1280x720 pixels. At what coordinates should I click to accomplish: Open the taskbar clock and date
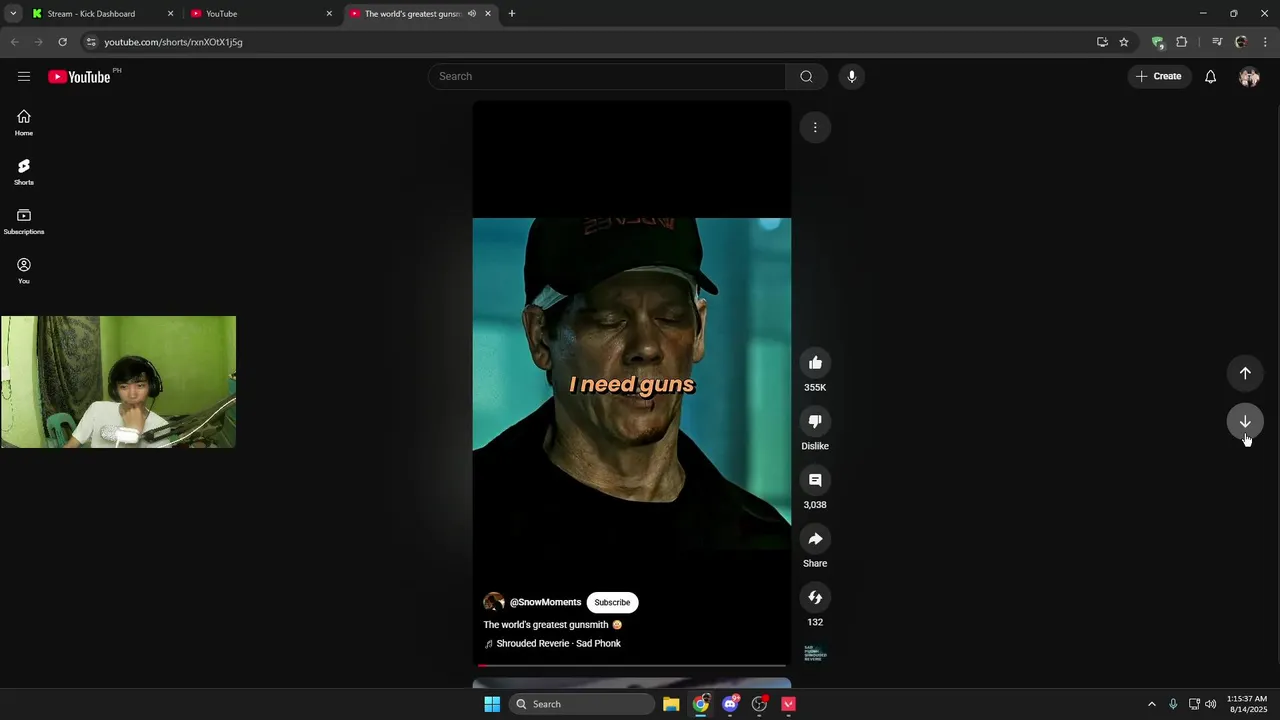coord(1247,704)
